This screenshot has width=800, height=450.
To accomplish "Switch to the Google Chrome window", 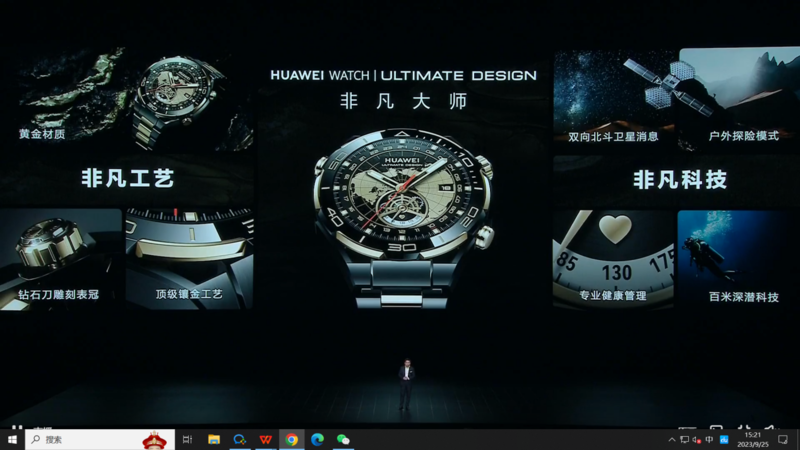I will point(292,439).
